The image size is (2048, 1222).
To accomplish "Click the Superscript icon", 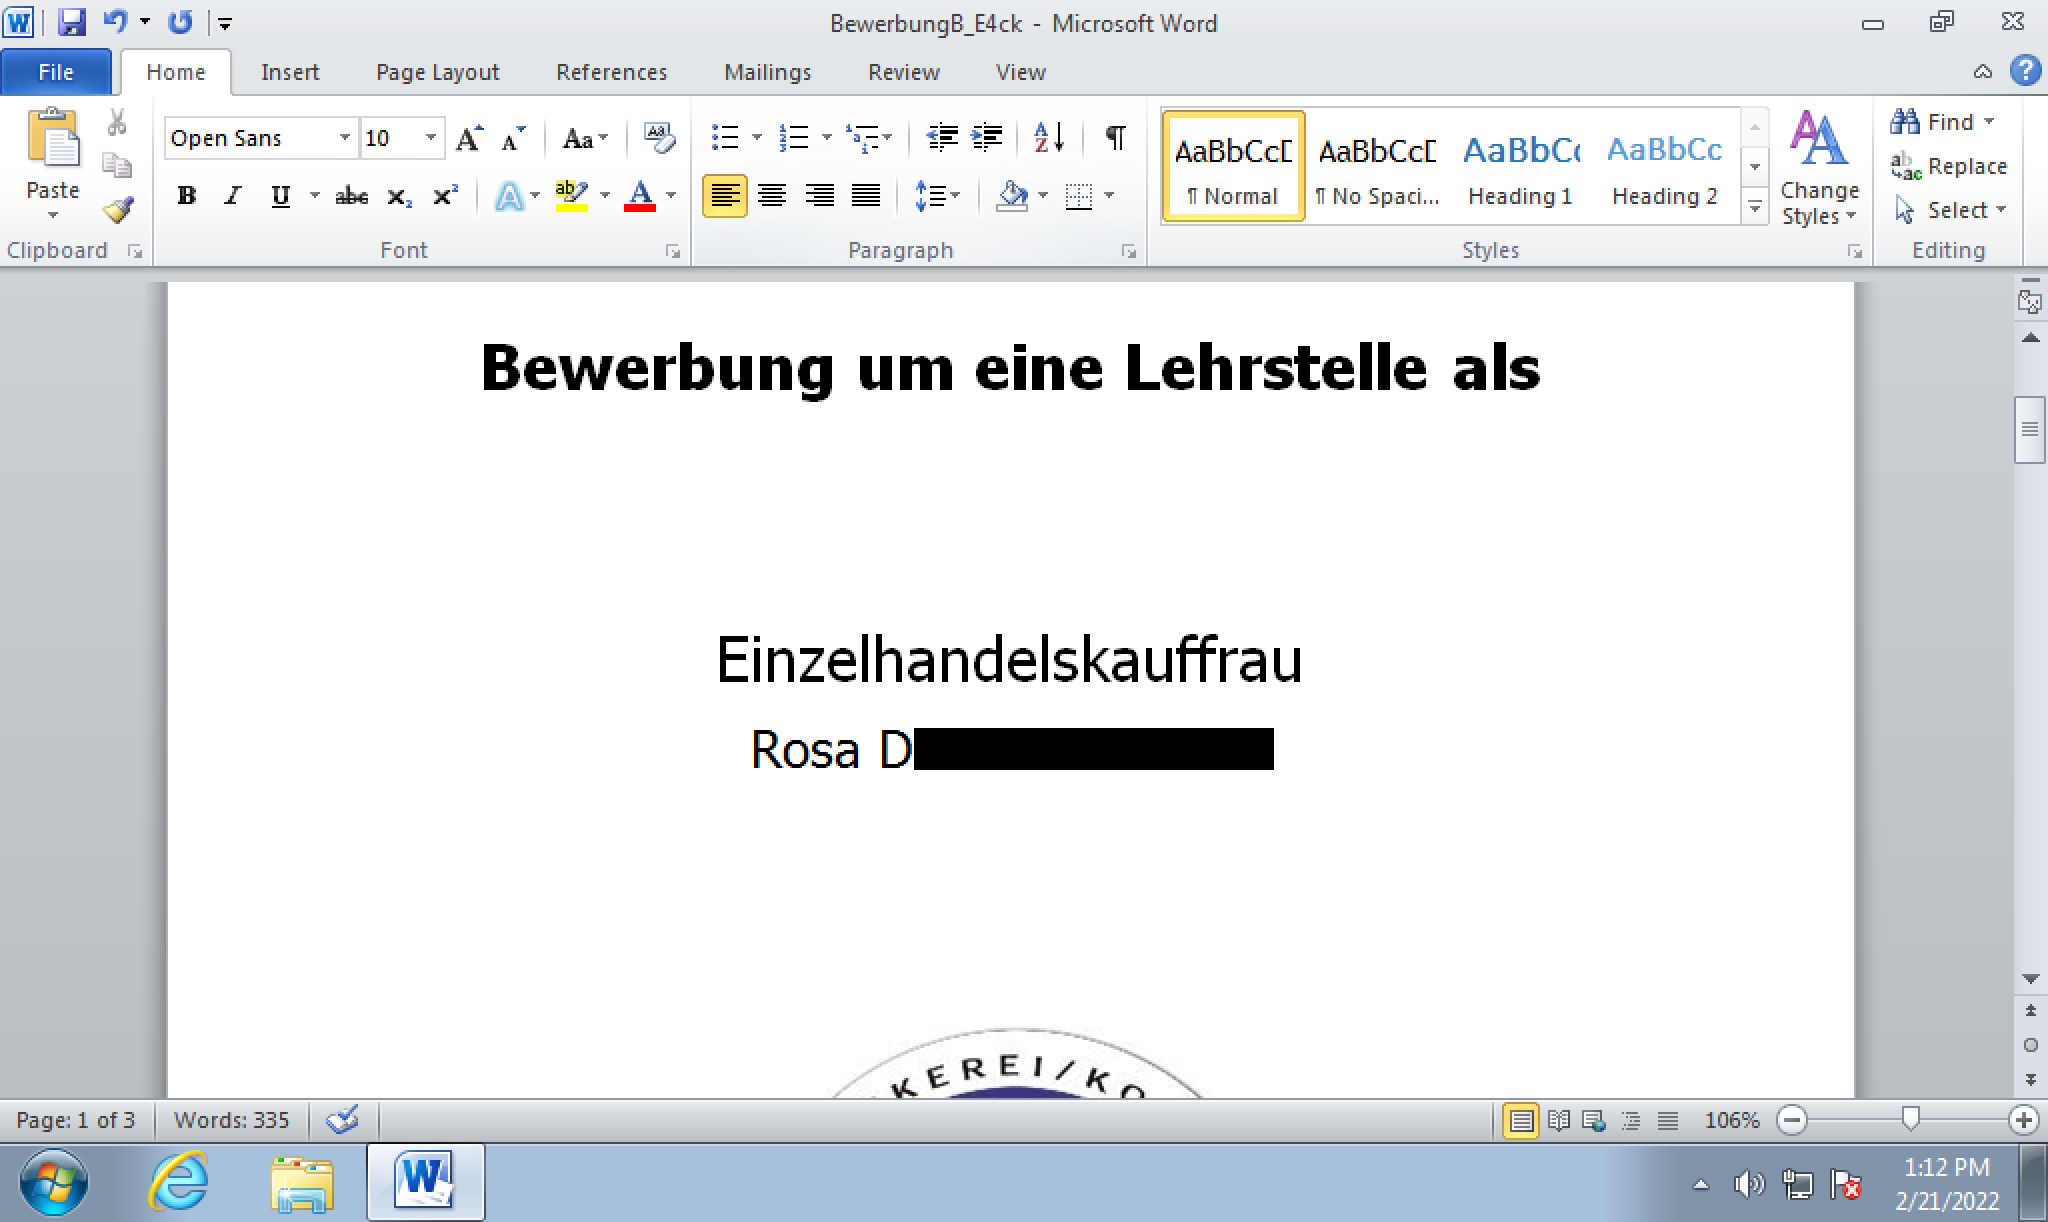I will (445, 196).
